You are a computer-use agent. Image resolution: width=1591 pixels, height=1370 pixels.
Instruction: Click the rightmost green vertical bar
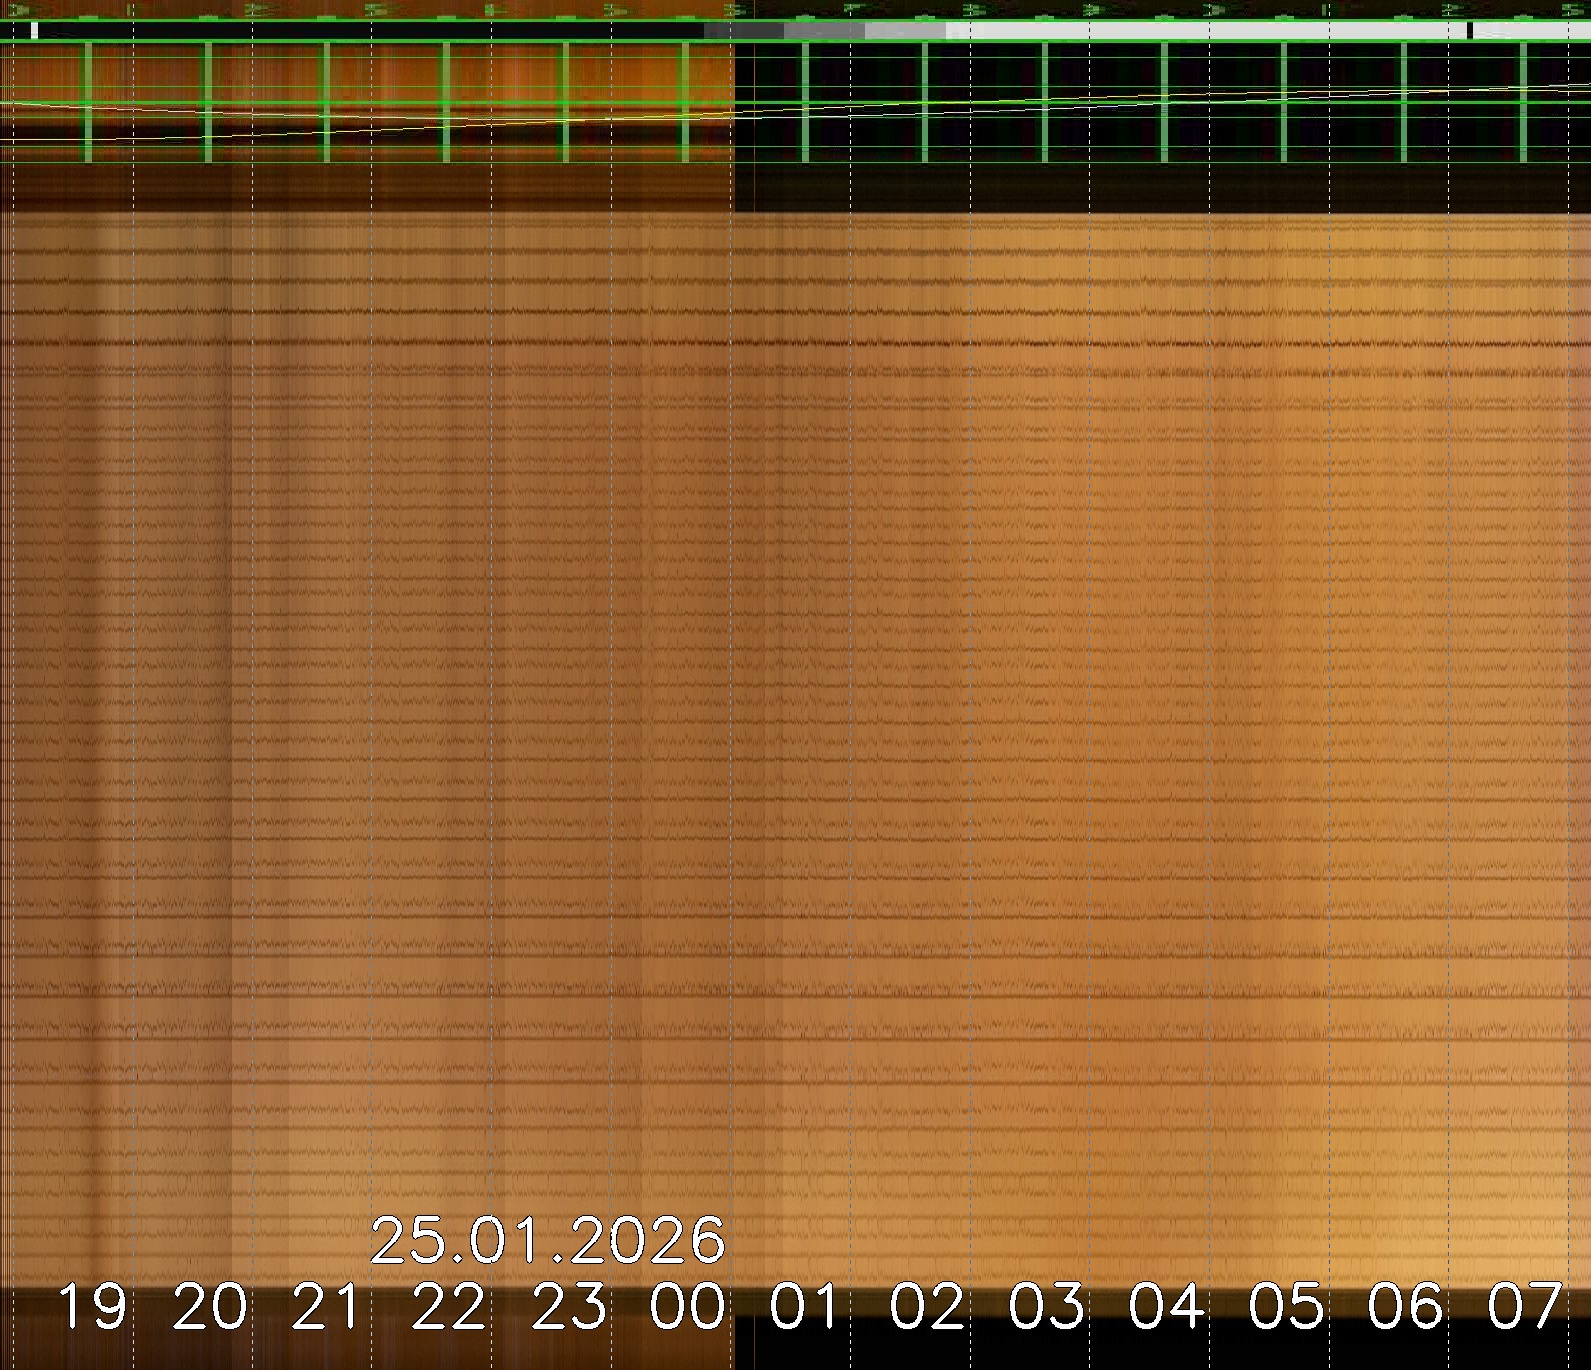[x=1523, y=102]
